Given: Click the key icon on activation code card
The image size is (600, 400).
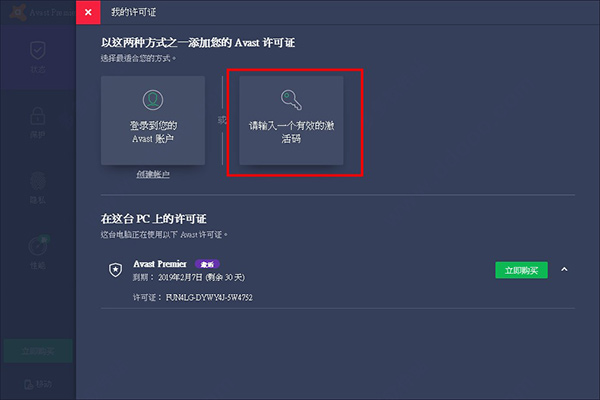Looking at the screenshot, I should click(x=291, y=100).
